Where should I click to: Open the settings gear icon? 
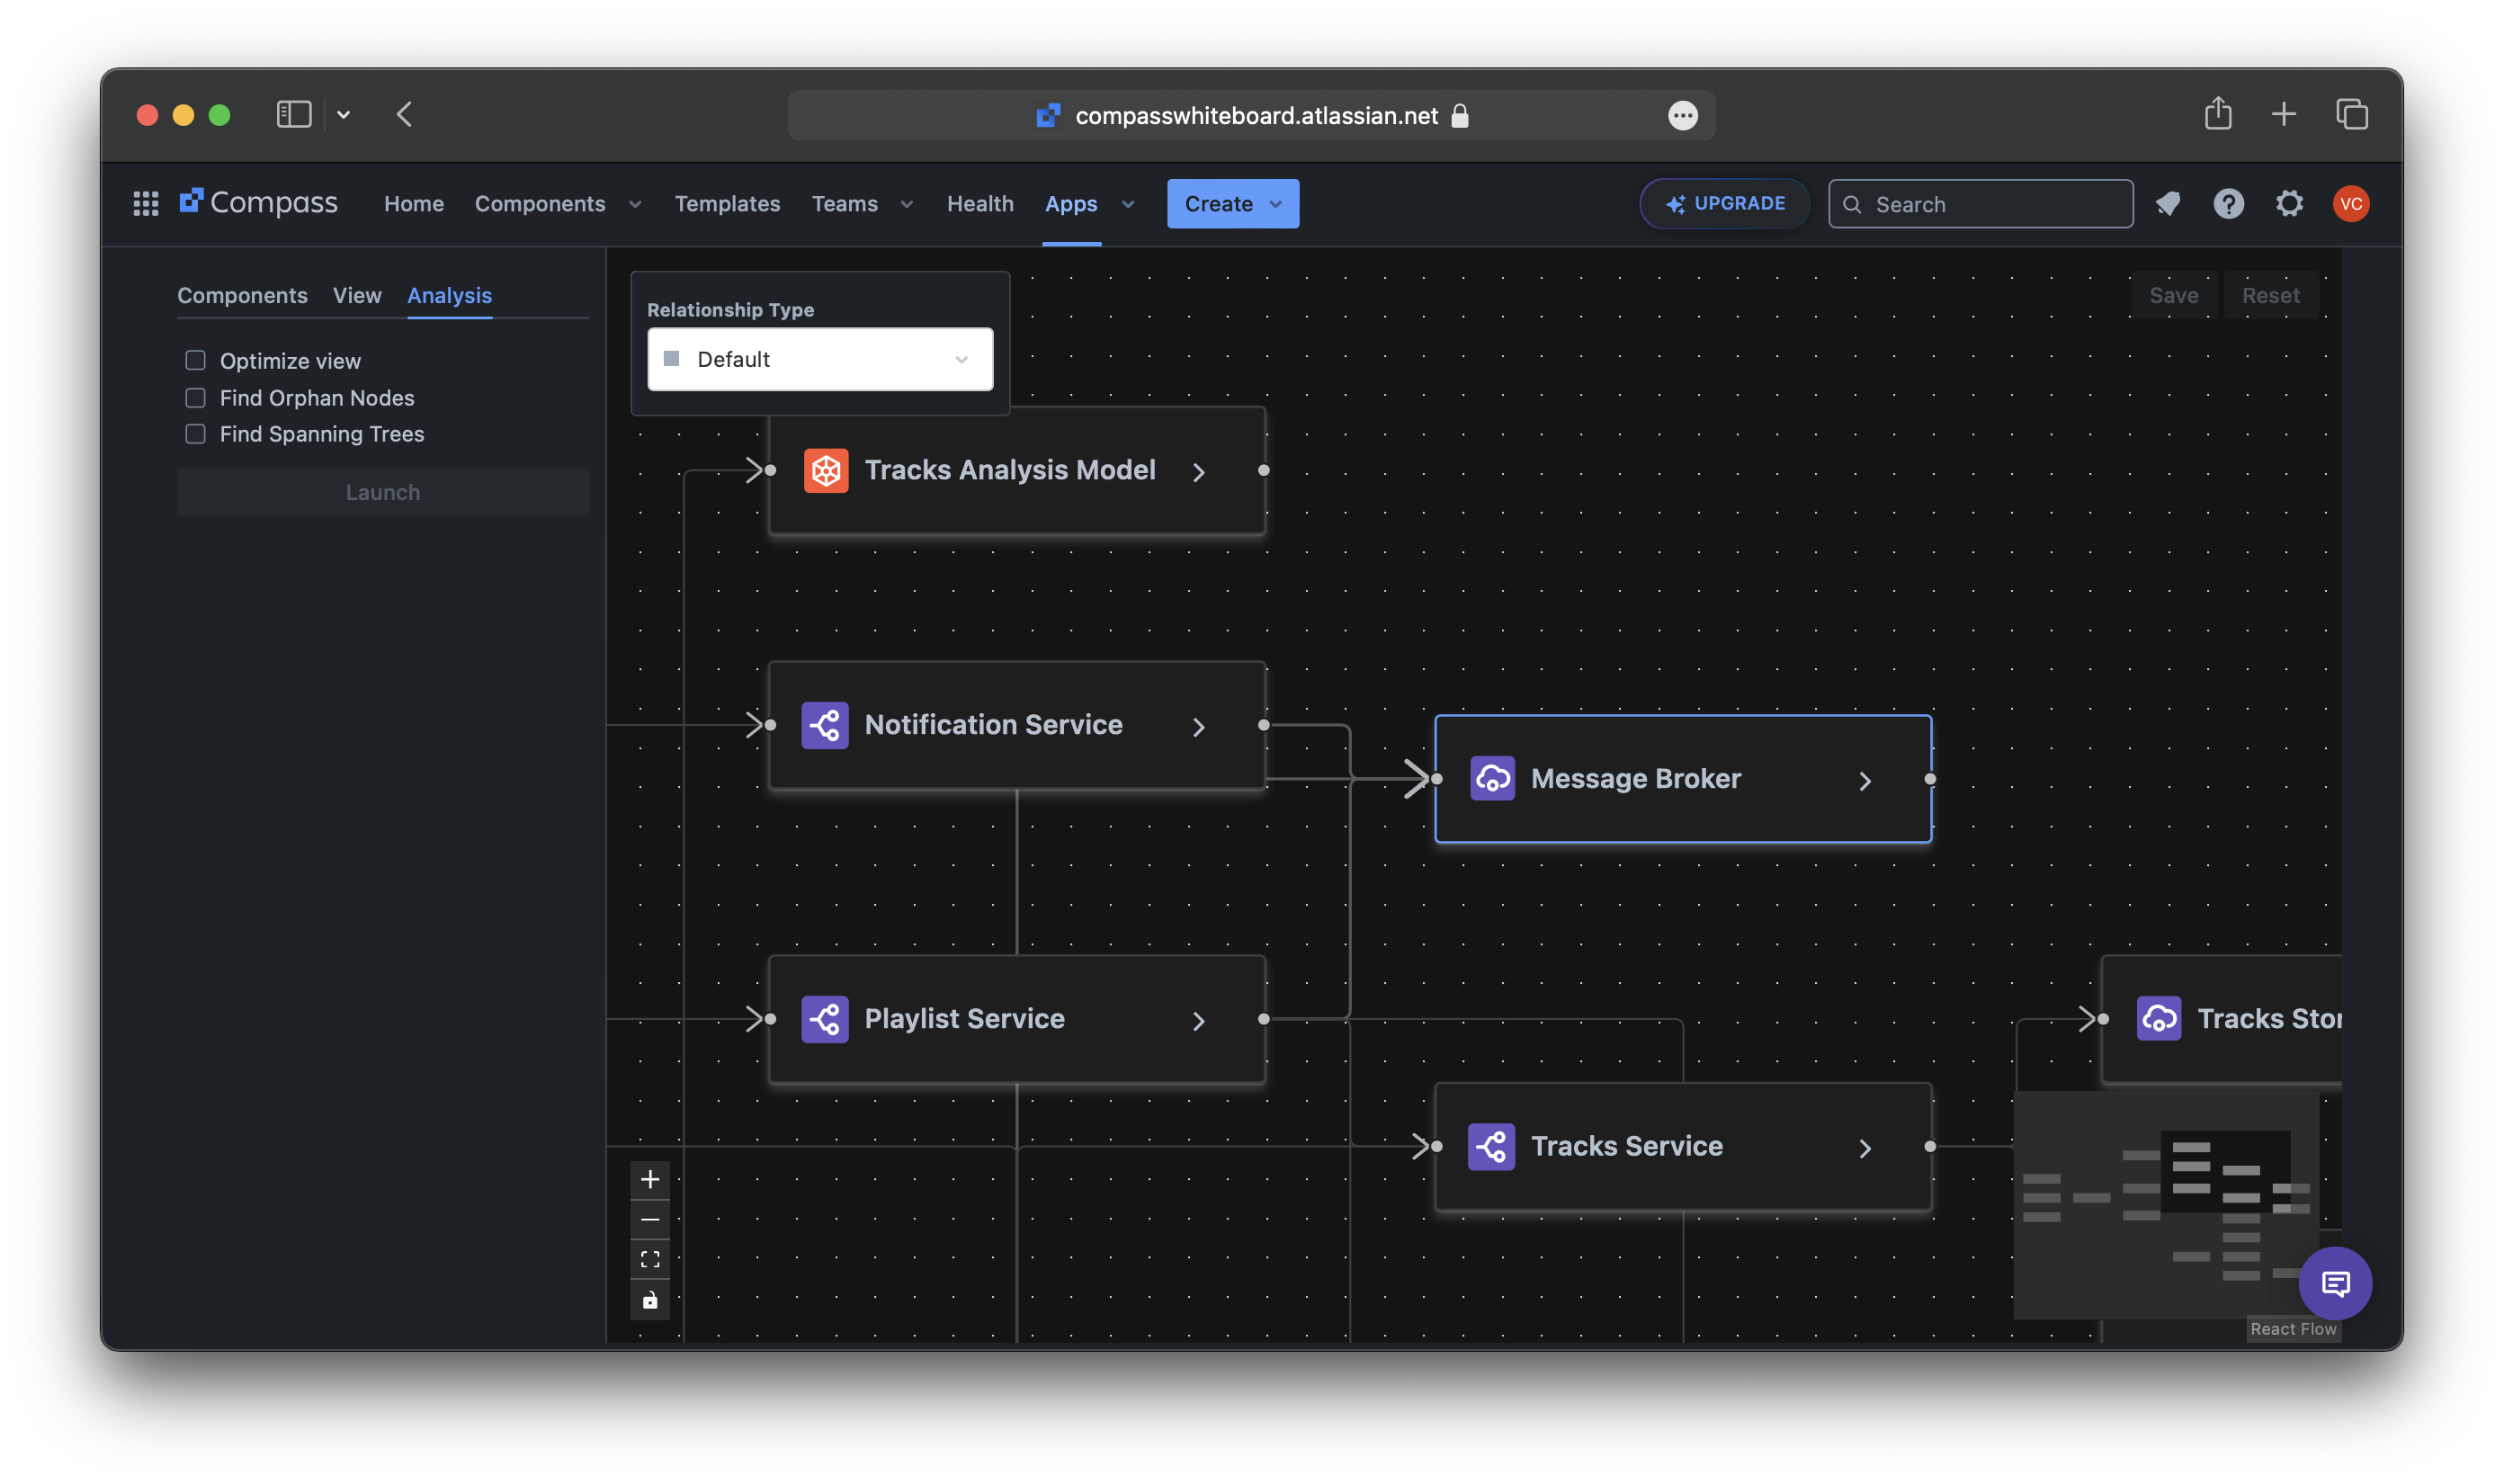(x=2289, y=204)
